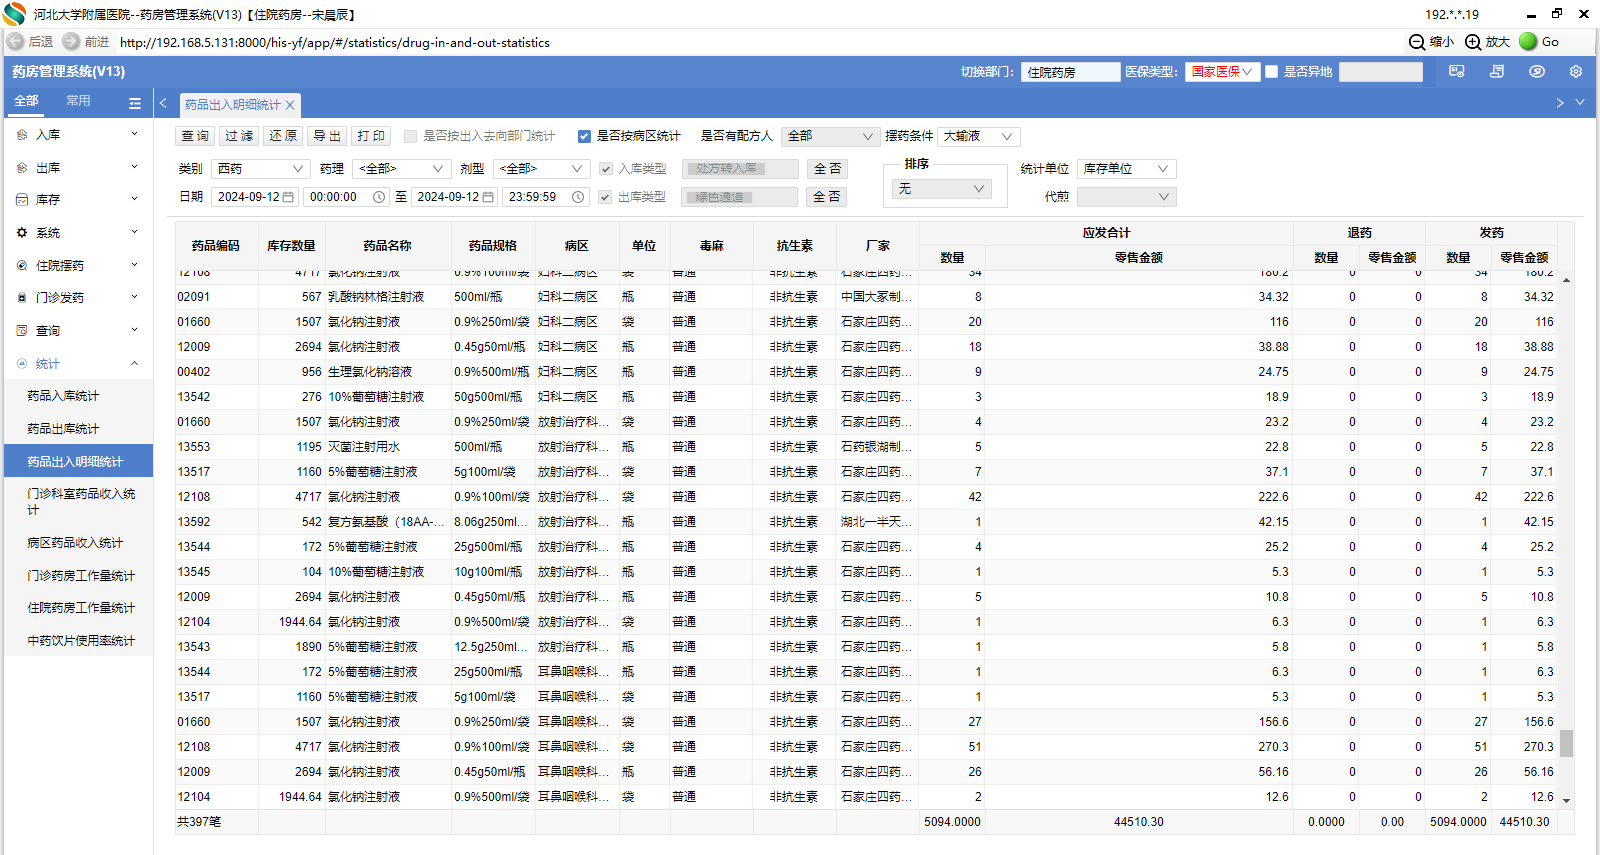Click the 查询 button
Viewport: 1600px width, 855px height.
[195, 136]
